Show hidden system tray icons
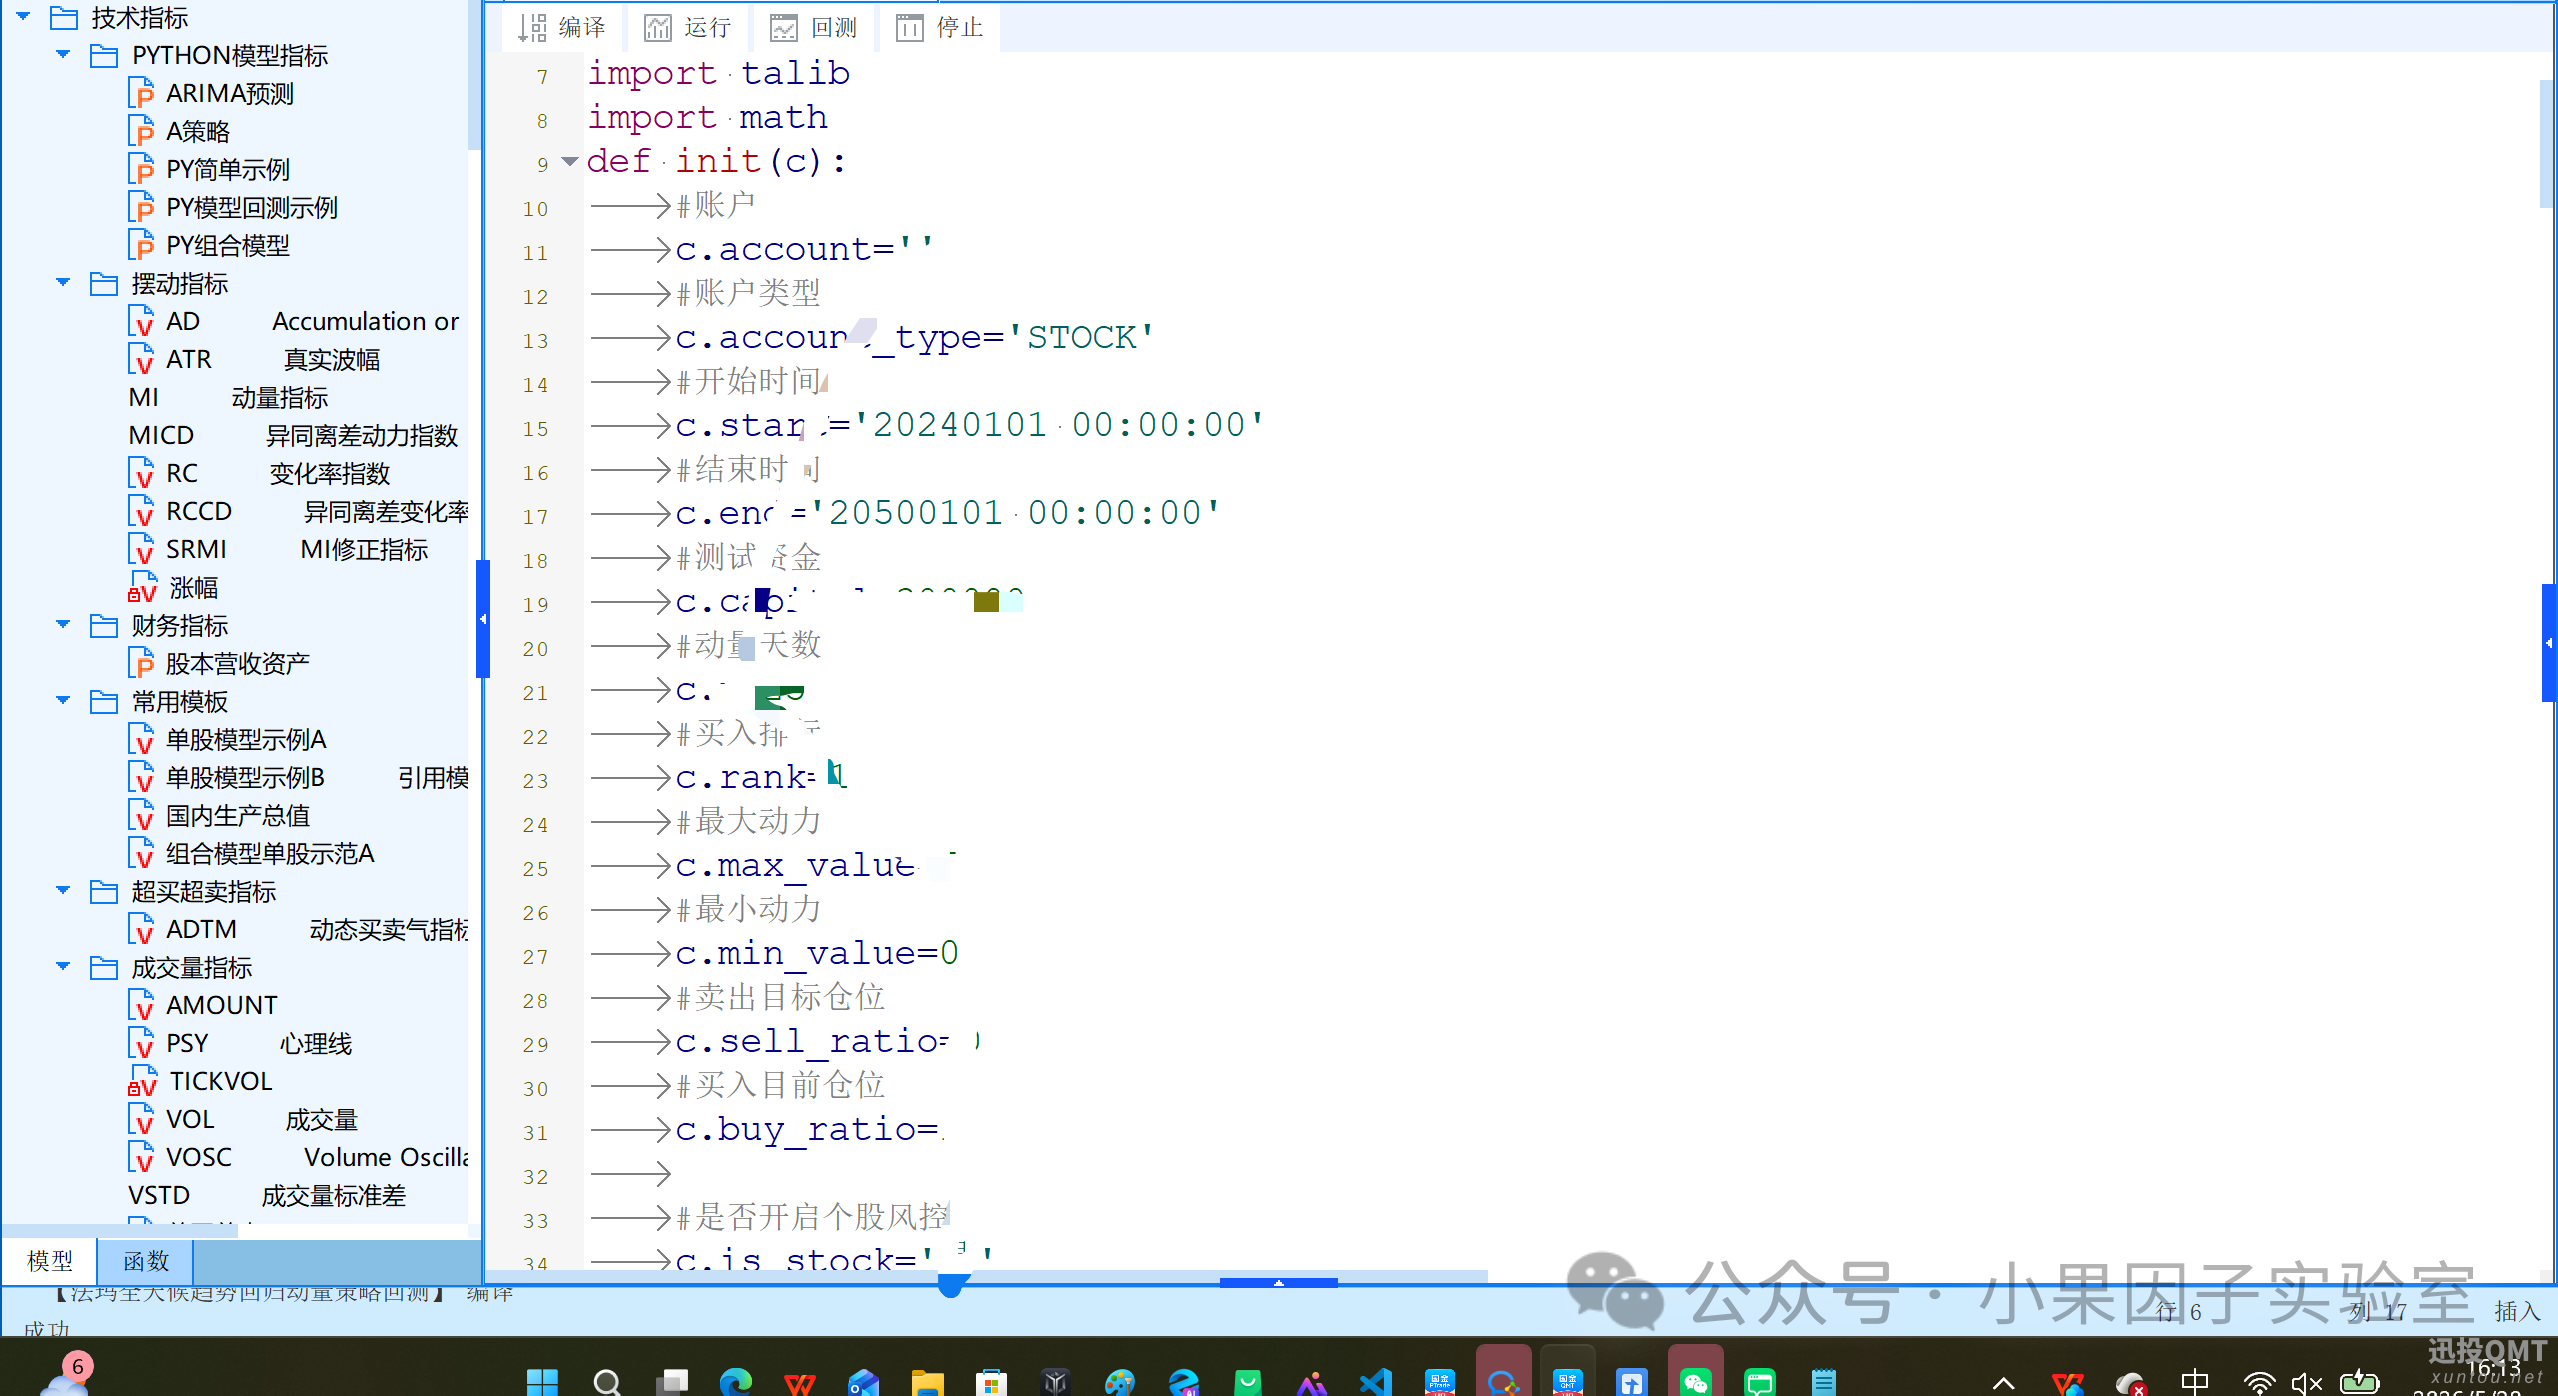Viewport: 2558px width, 1396px height. pos(2003,1384)
